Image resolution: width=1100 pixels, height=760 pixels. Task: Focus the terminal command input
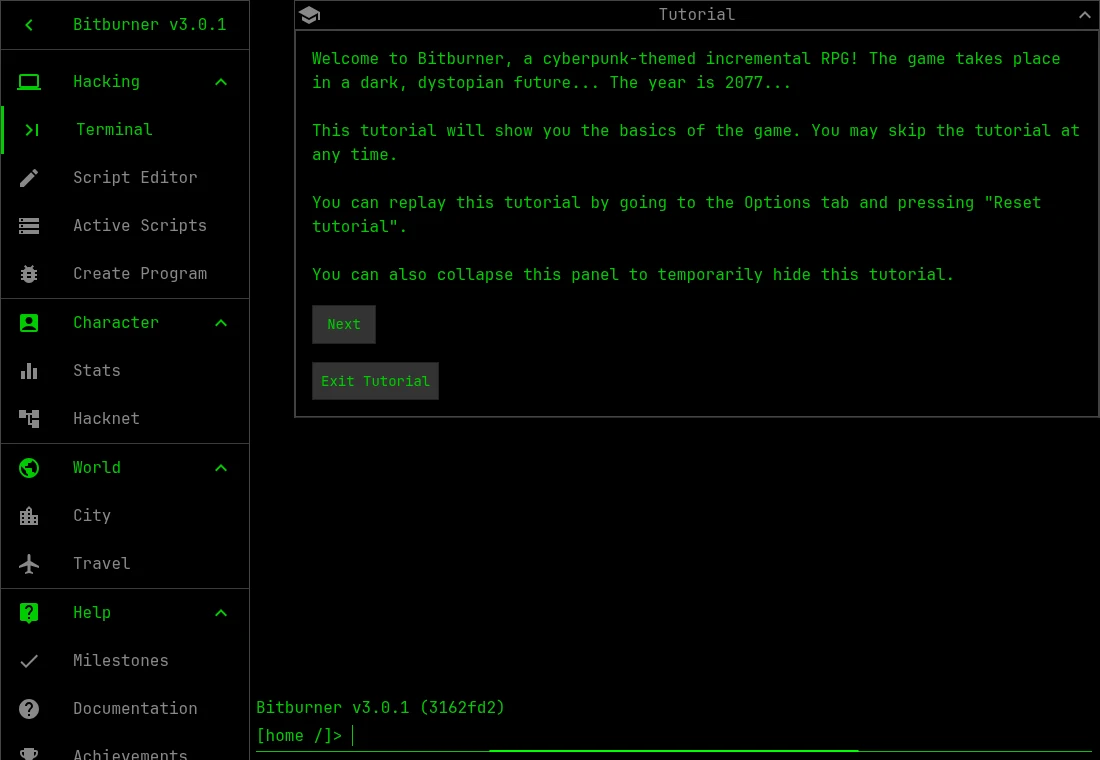[723, 735]
